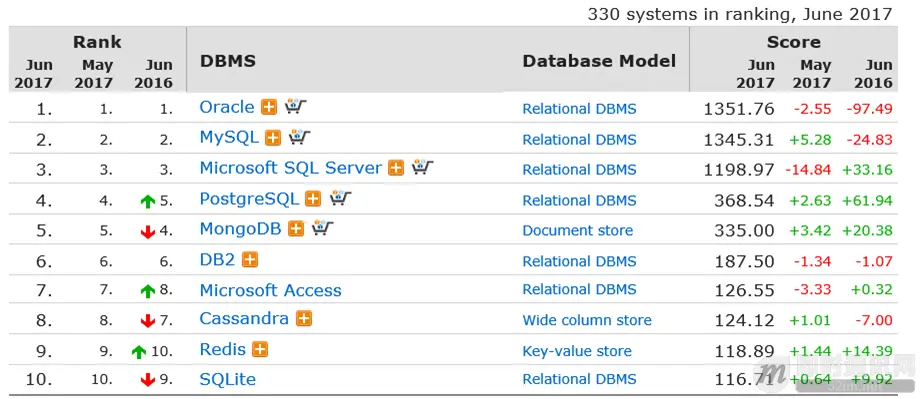Click the red down arrow in MongoDB row
Viewport: 921px width, 399px height.
click(x=148, y=232)
